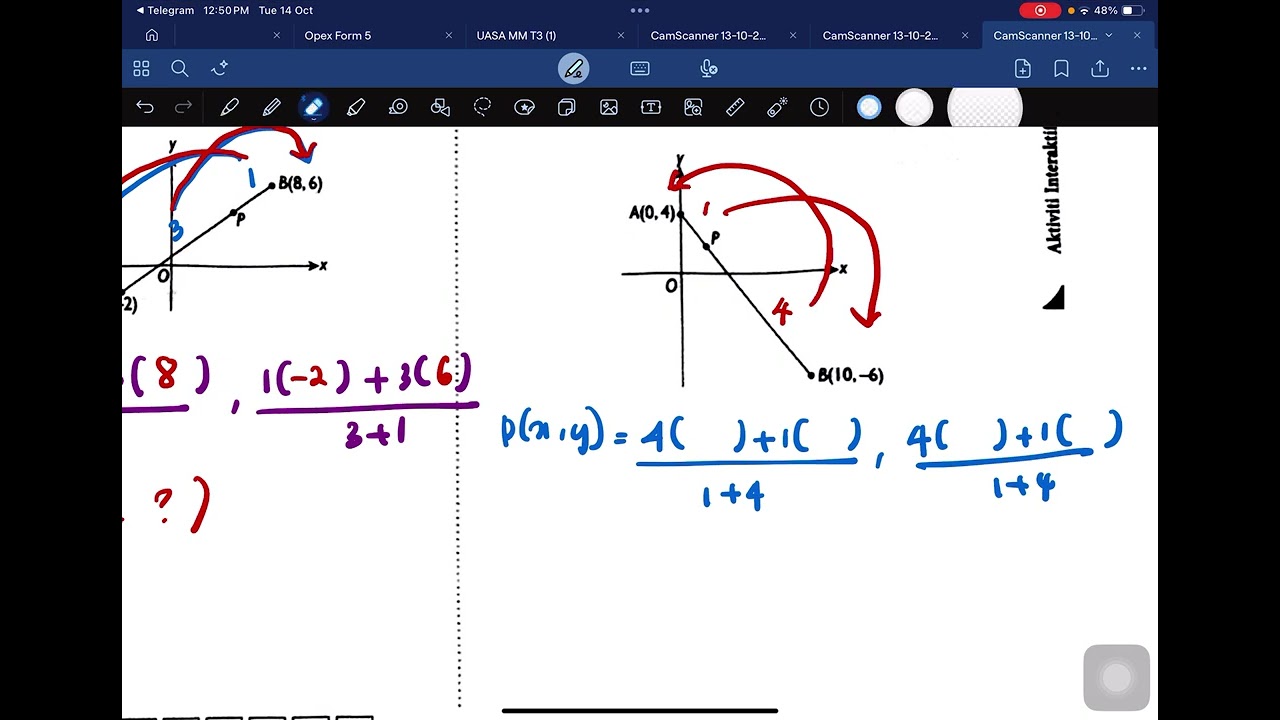Screen dimensions: 1280x720
Task: Open the timer clock tool
Action: pyautogui.click(x=819, y=107)
